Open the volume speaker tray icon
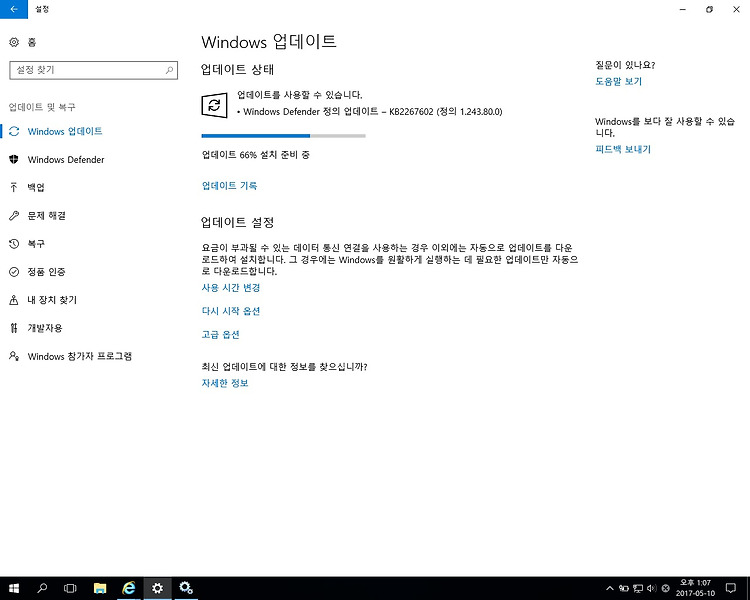The width and height of the screenshot is (750, 600). [651, 588]
